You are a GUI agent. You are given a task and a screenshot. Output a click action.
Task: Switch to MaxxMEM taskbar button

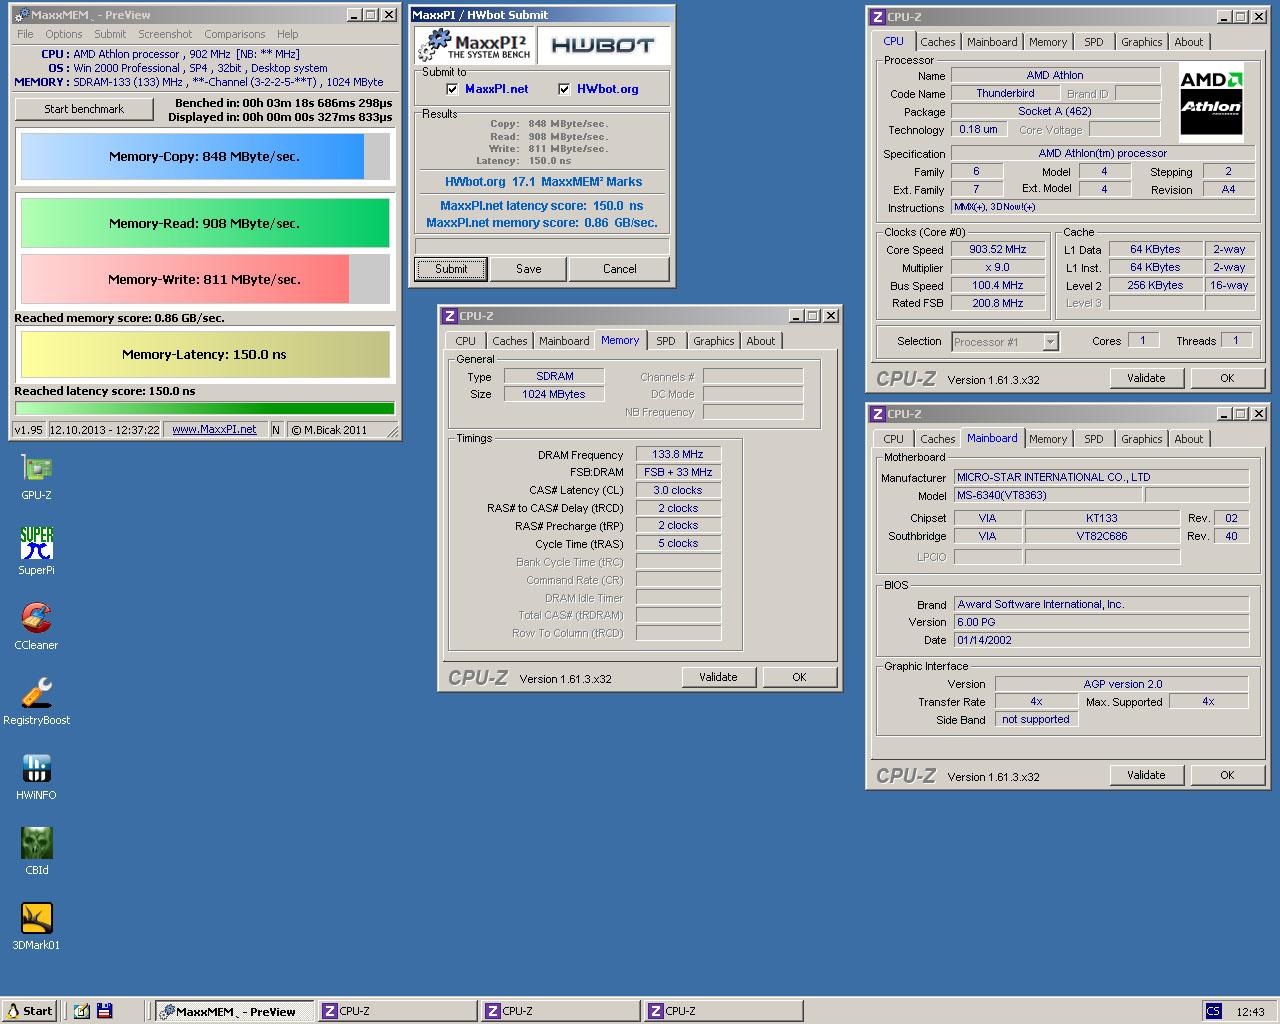point(236,1011)
